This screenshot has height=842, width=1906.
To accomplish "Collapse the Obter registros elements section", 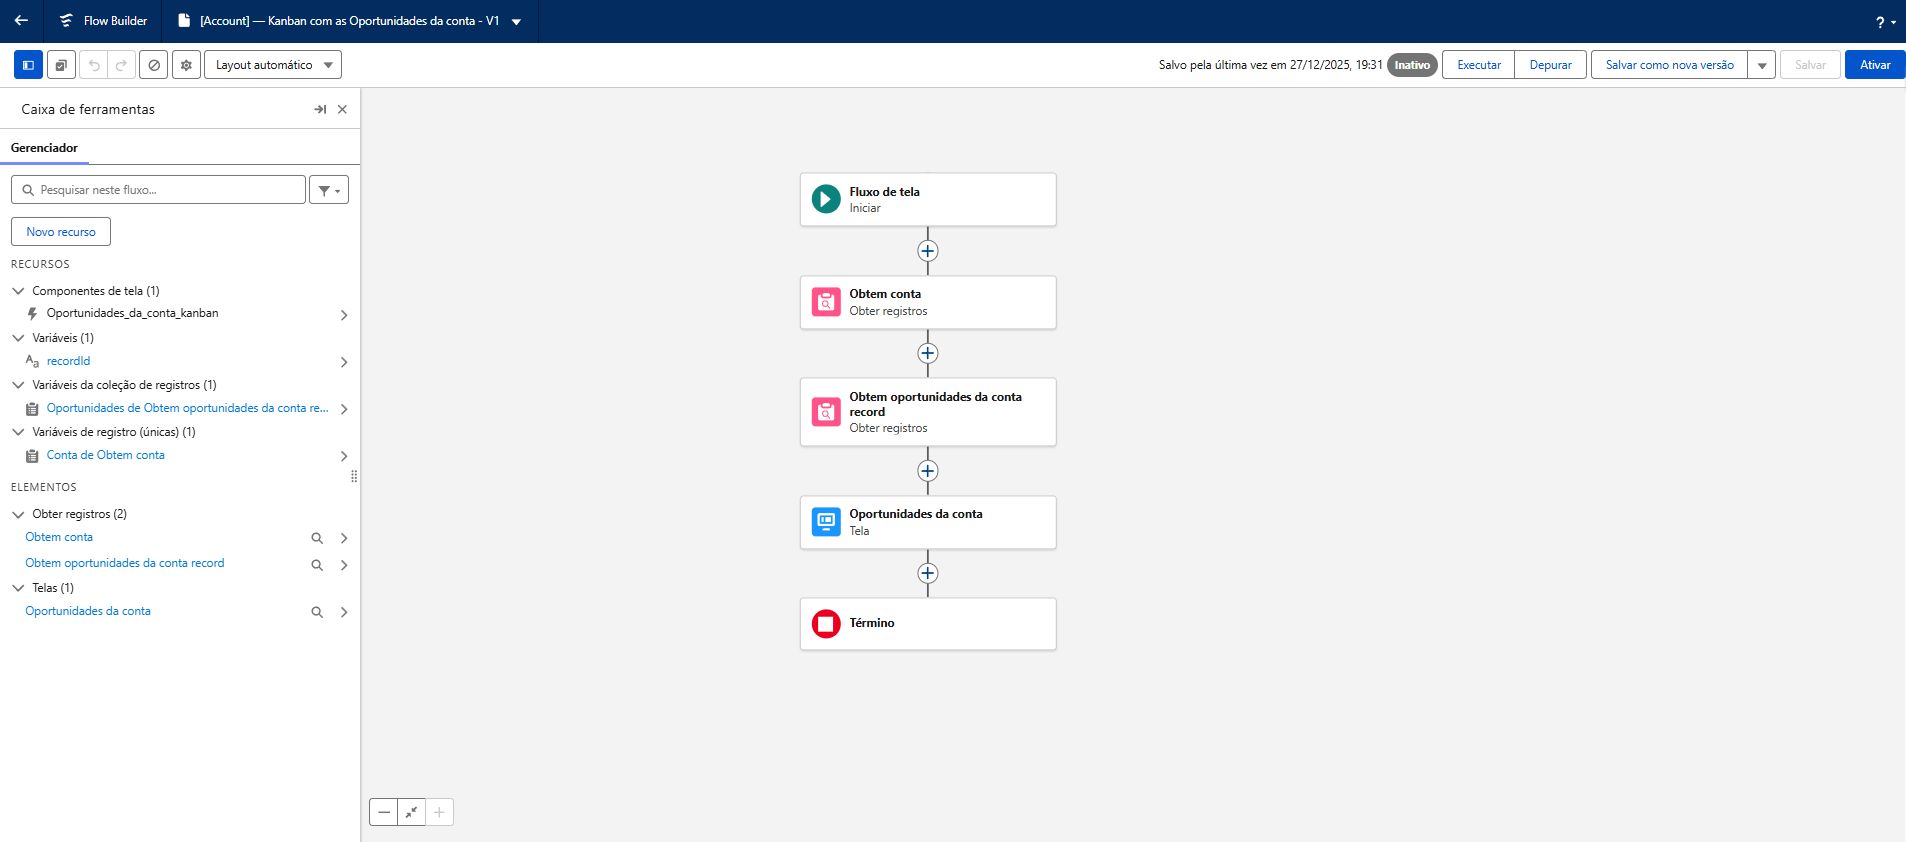I will pos(18,514).
